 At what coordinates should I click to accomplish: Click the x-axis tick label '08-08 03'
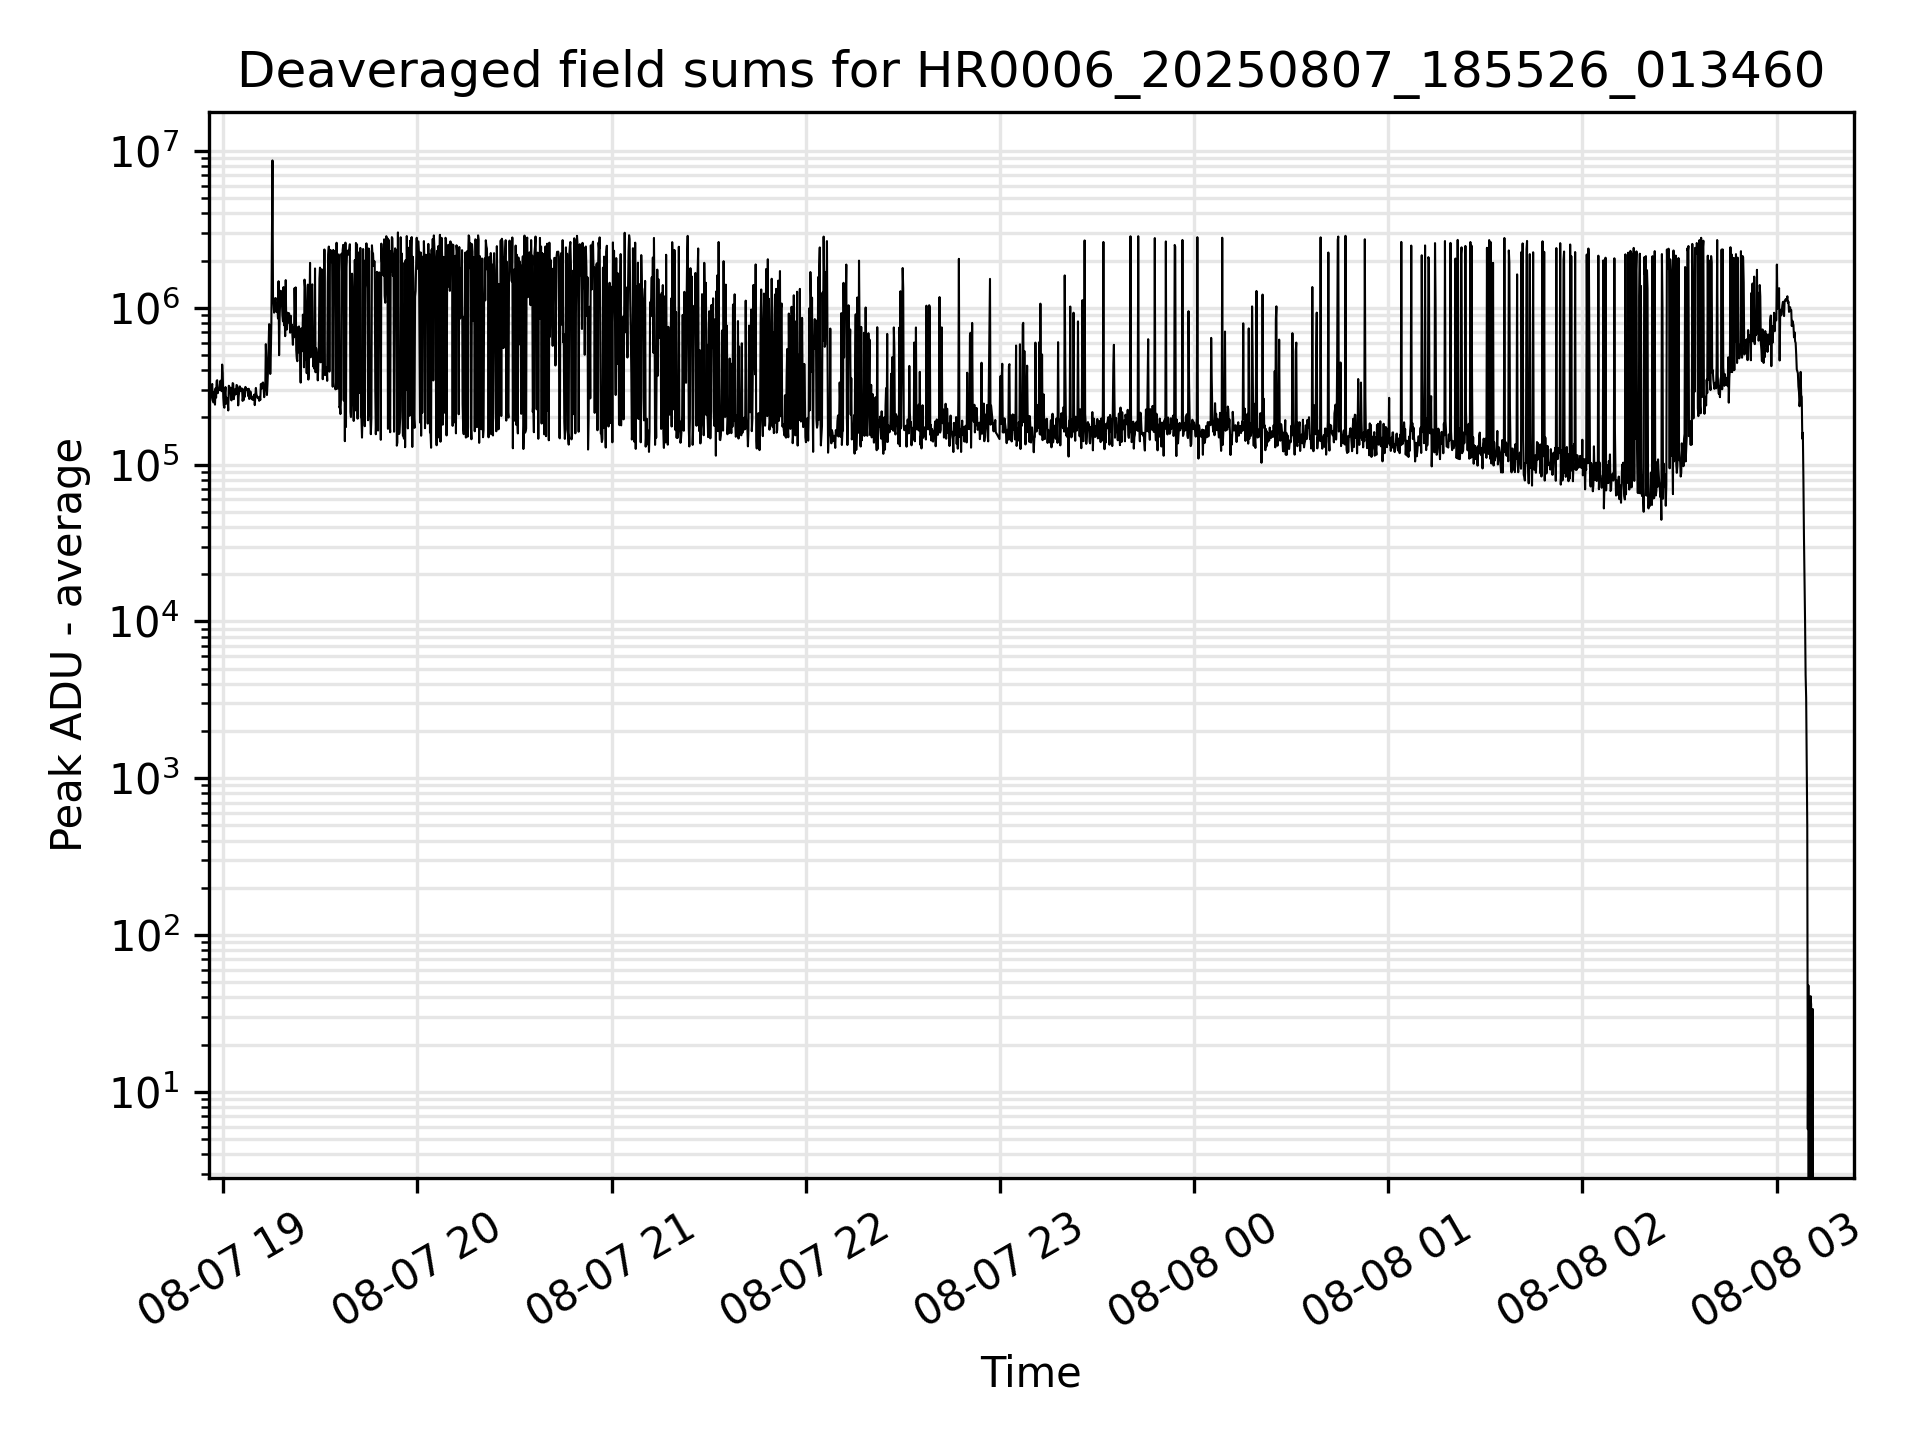(x=1777, y=1270)
